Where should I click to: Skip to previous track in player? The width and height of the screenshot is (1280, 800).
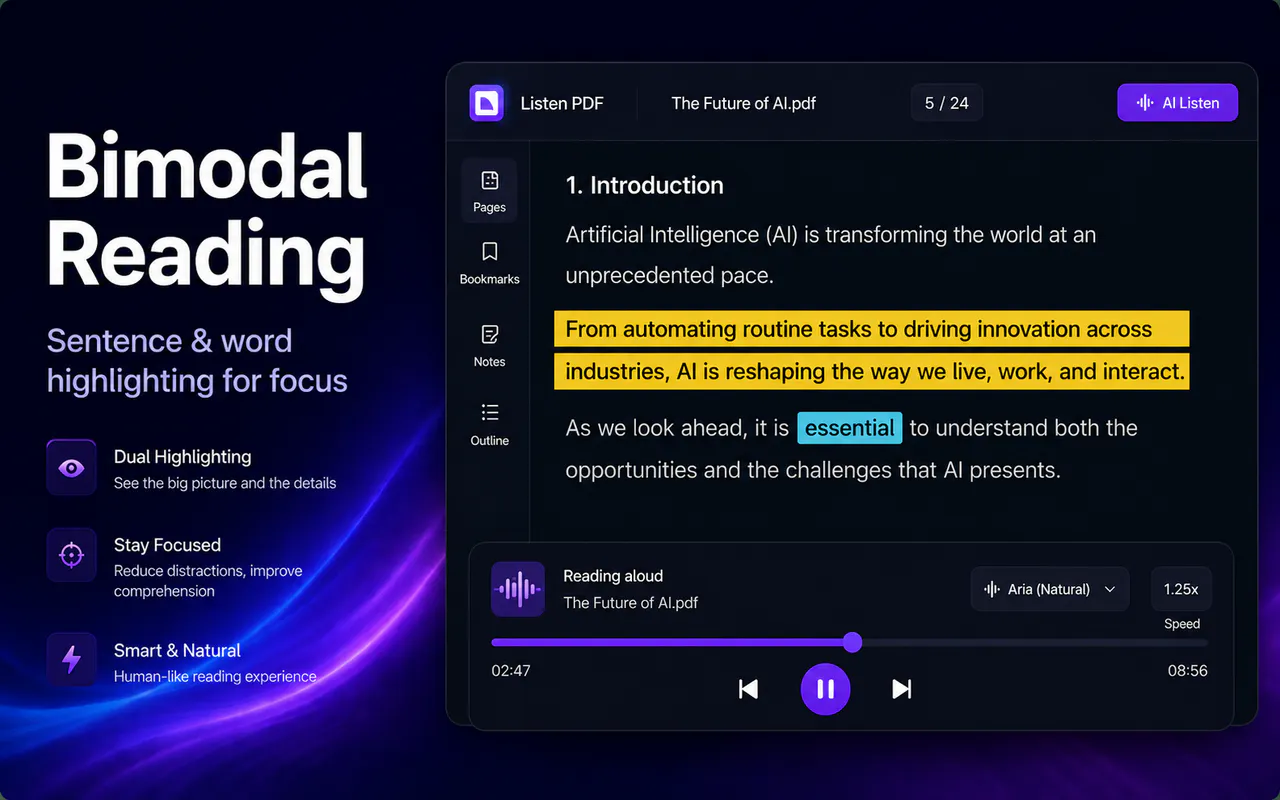click(x=748, y=689)
